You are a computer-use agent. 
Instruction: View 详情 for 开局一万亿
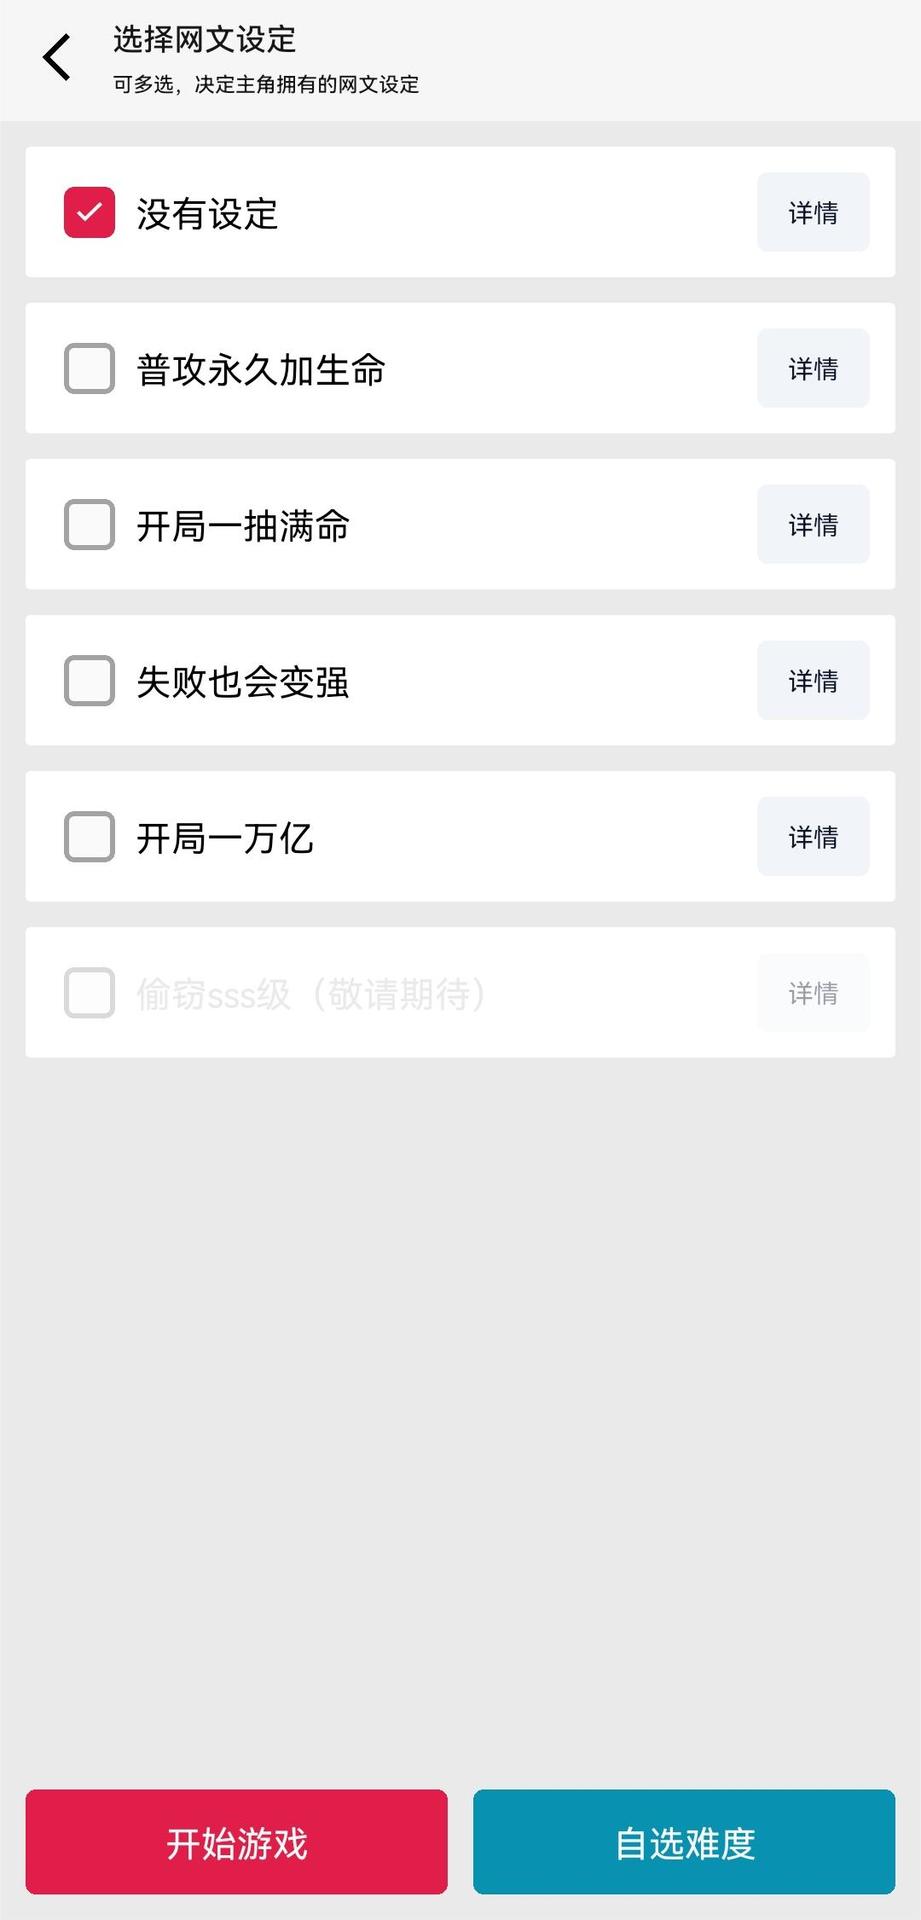click(x=812, y=837)
